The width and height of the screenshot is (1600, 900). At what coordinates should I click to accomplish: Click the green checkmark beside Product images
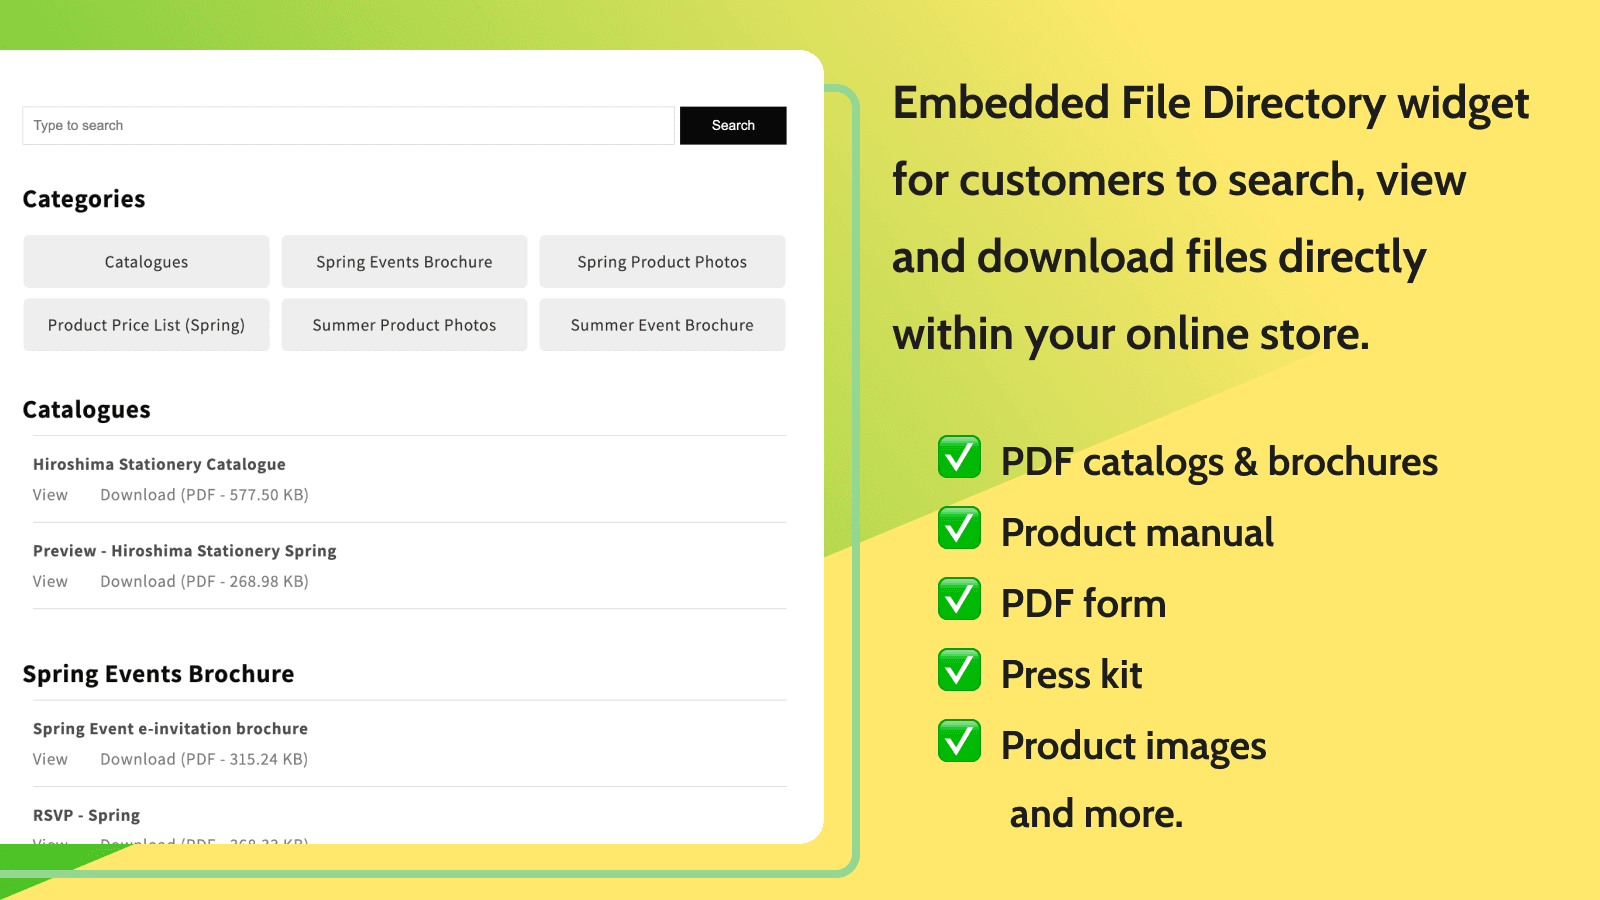tap(959, 741)
